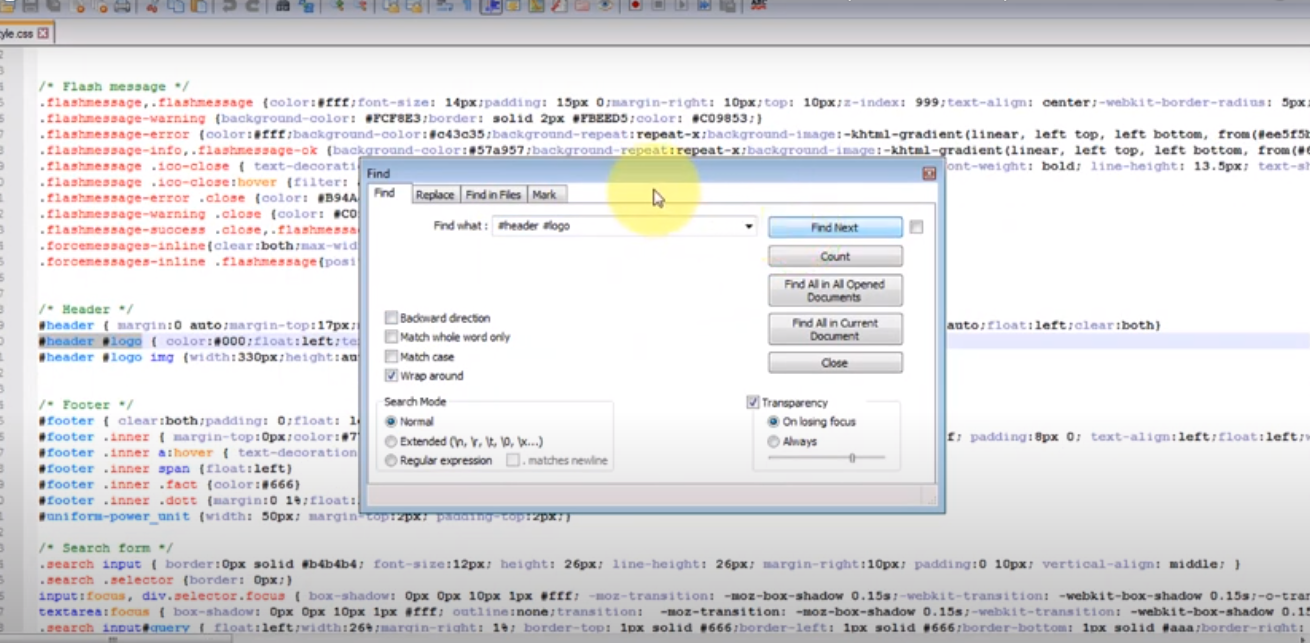Uncheck the Wrap around option

tap(391, 376)
